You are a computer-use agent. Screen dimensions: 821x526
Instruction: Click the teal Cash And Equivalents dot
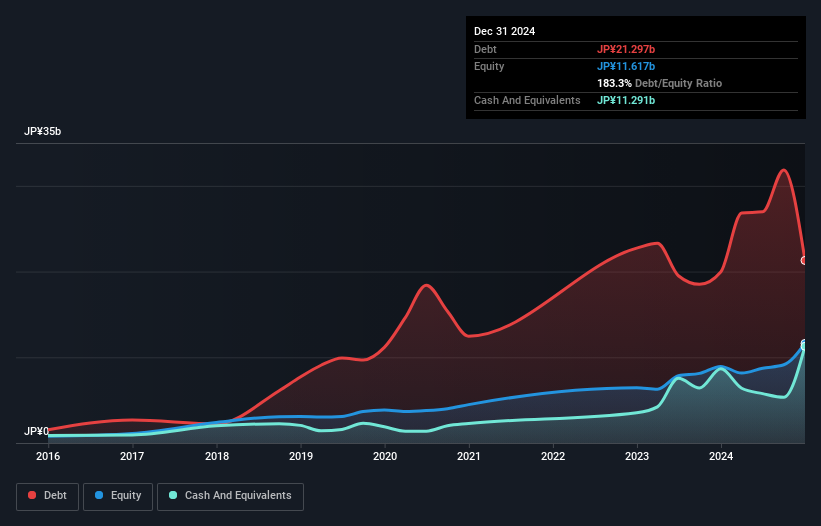click(x=173, y=495)
